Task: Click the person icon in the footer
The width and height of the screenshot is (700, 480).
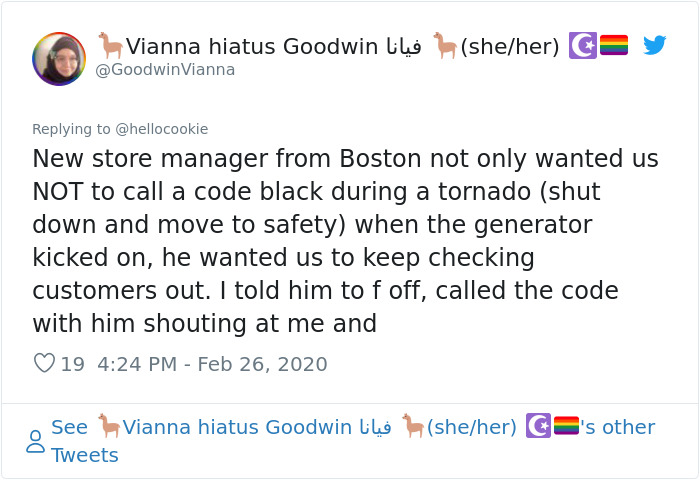Action: [35, 441]
